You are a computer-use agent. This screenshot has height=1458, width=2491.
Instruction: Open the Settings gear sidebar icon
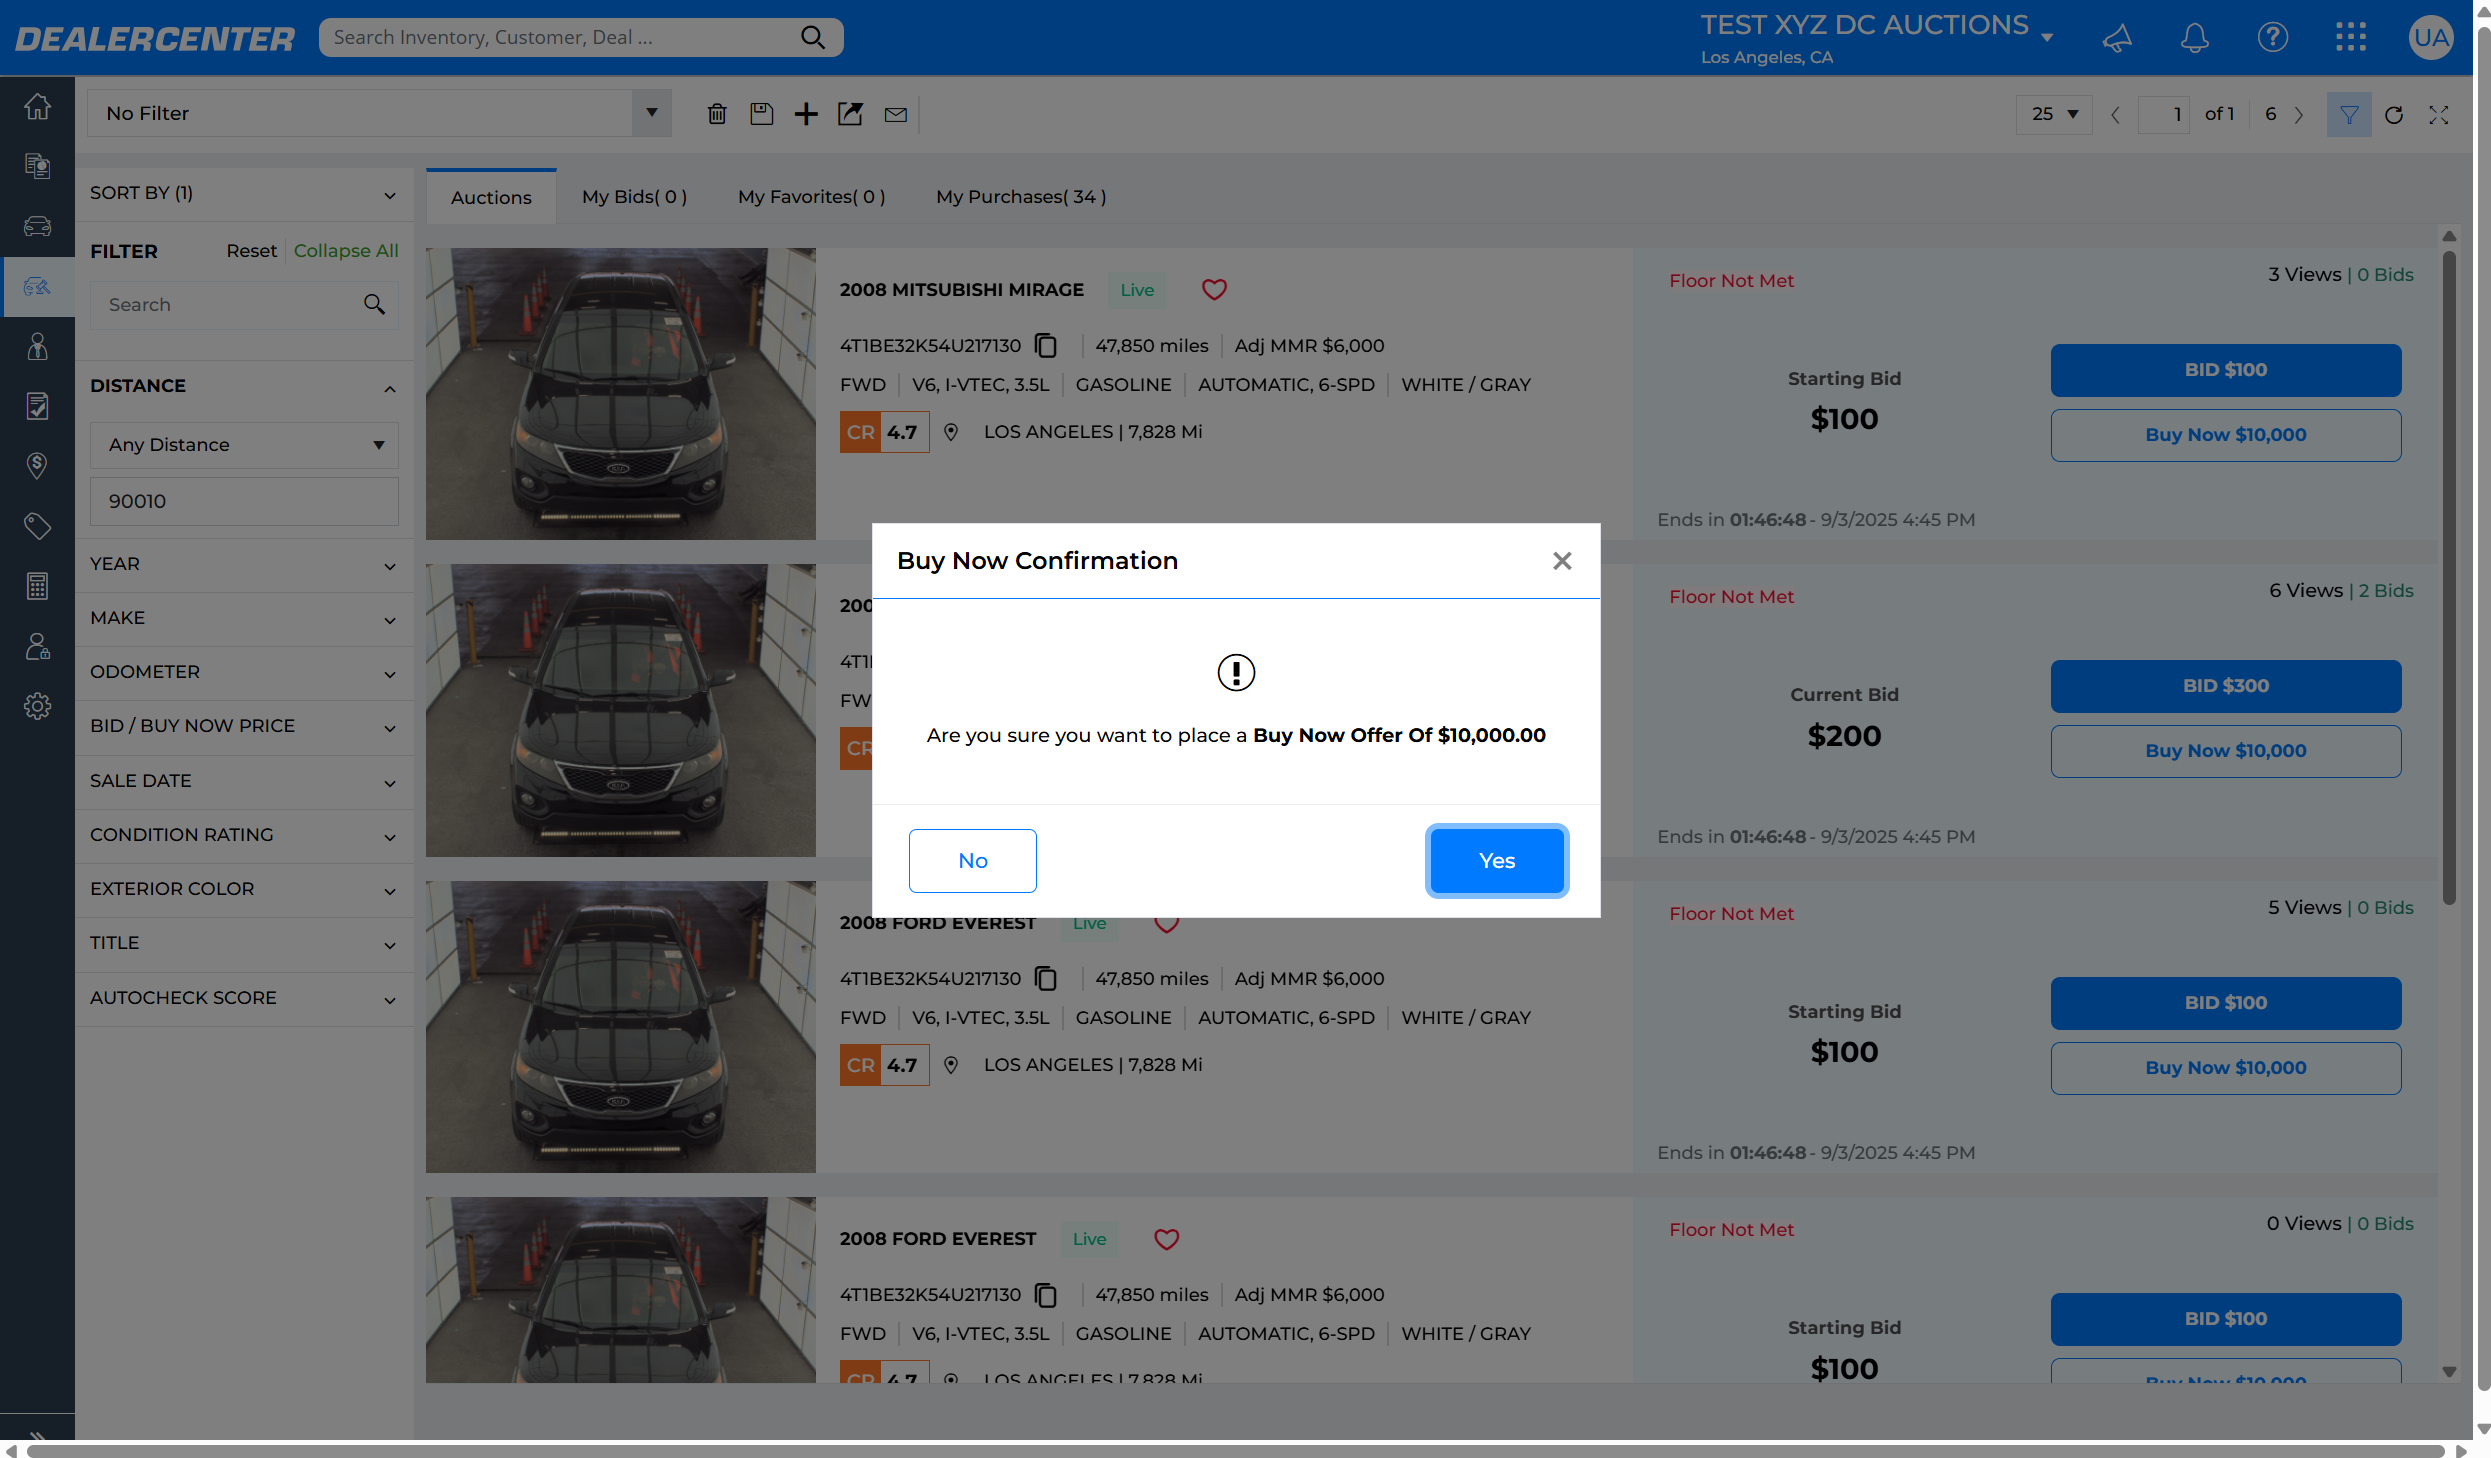[37, 706]
